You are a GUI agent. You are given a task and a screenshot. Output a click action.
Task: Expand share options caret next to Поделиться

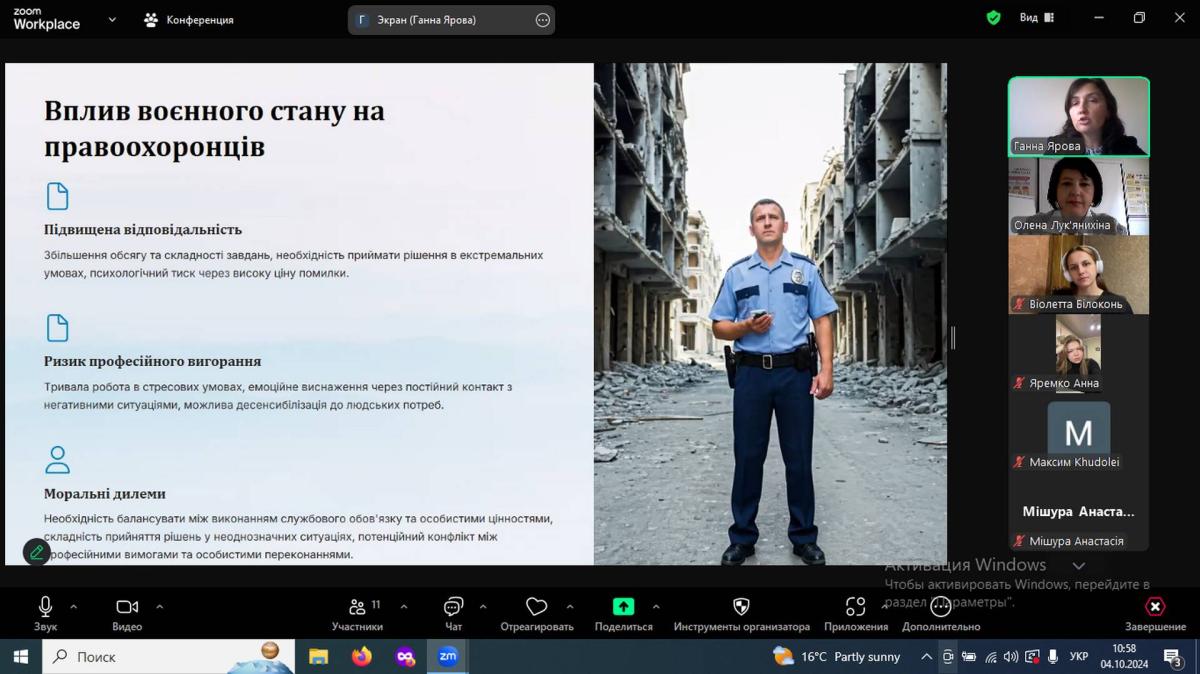656,606
